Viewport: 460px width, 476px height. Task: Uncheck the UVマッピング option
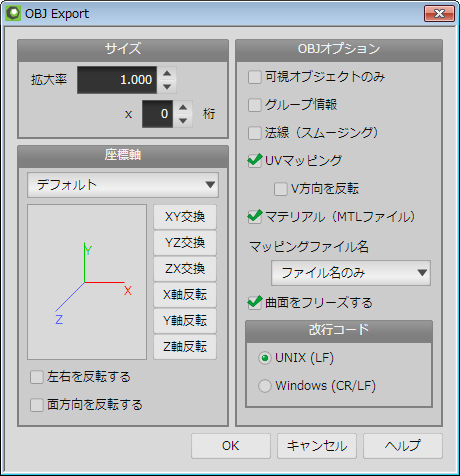pyautogui.click(x=255, y=161)
